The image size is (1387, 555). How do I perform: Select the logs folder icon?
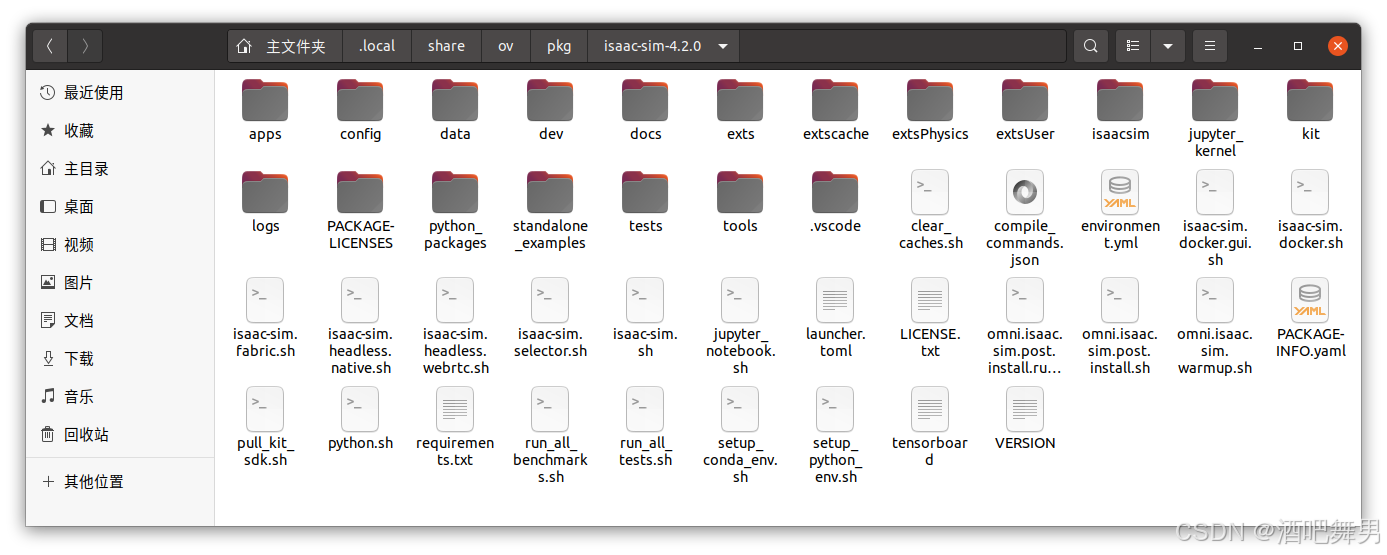[265, 192]
